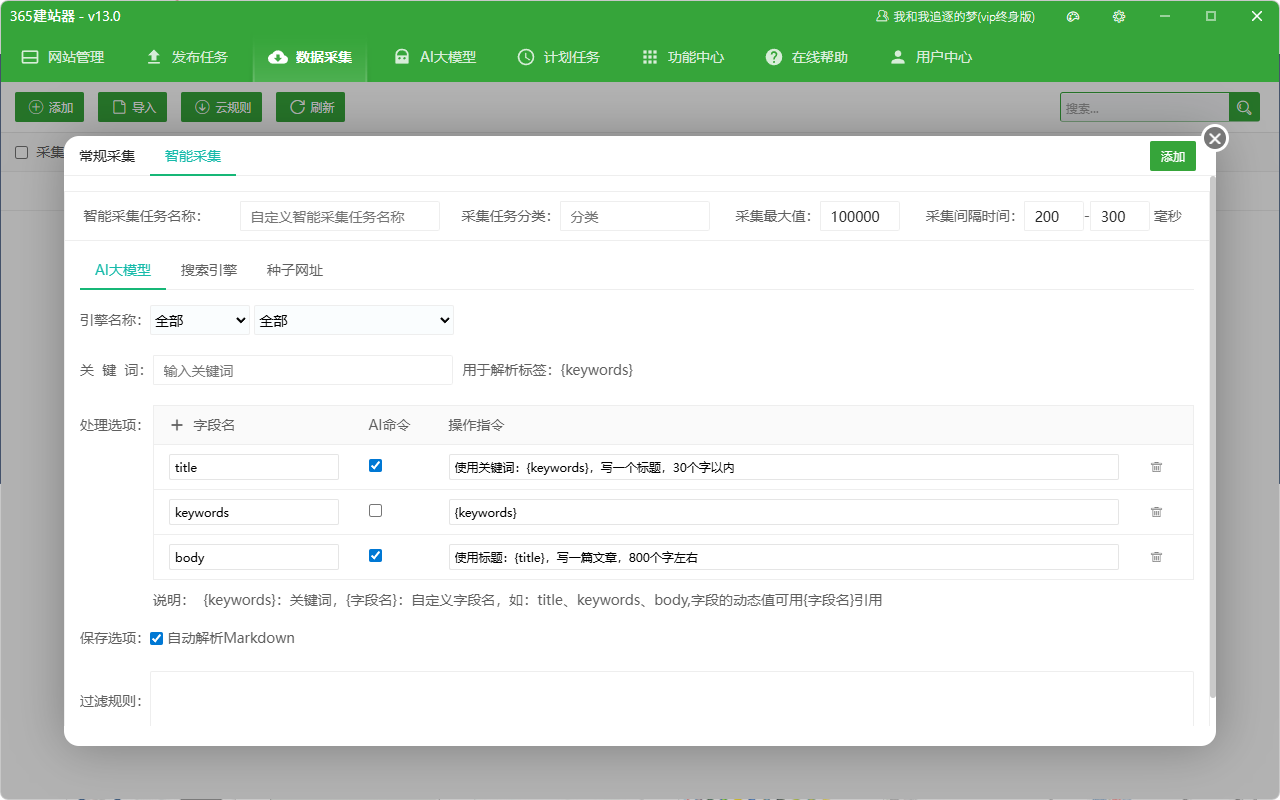Open the 功能中心 grid menu
1280x800 pixels.
click(683, 57)
